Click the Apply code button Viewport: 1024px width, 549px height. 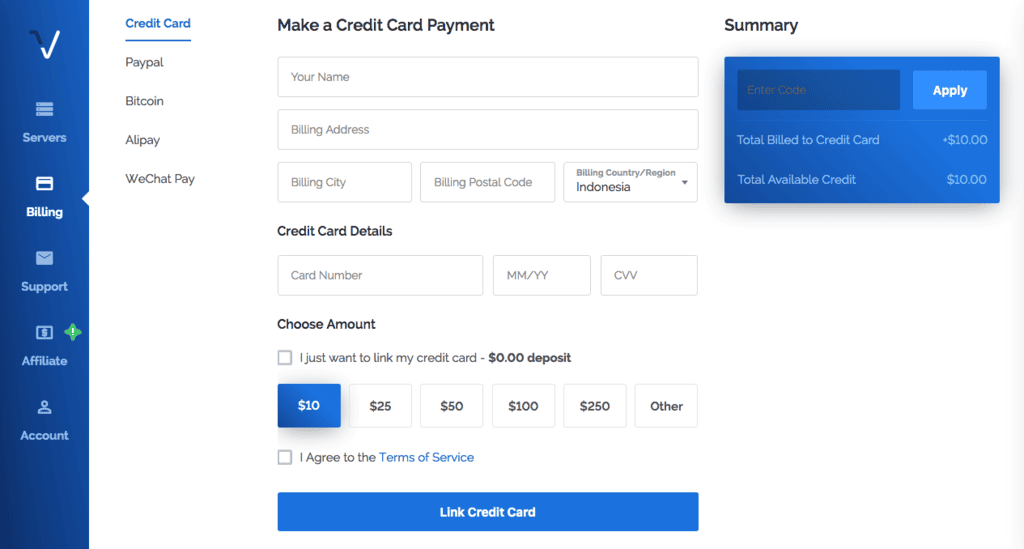950,90
